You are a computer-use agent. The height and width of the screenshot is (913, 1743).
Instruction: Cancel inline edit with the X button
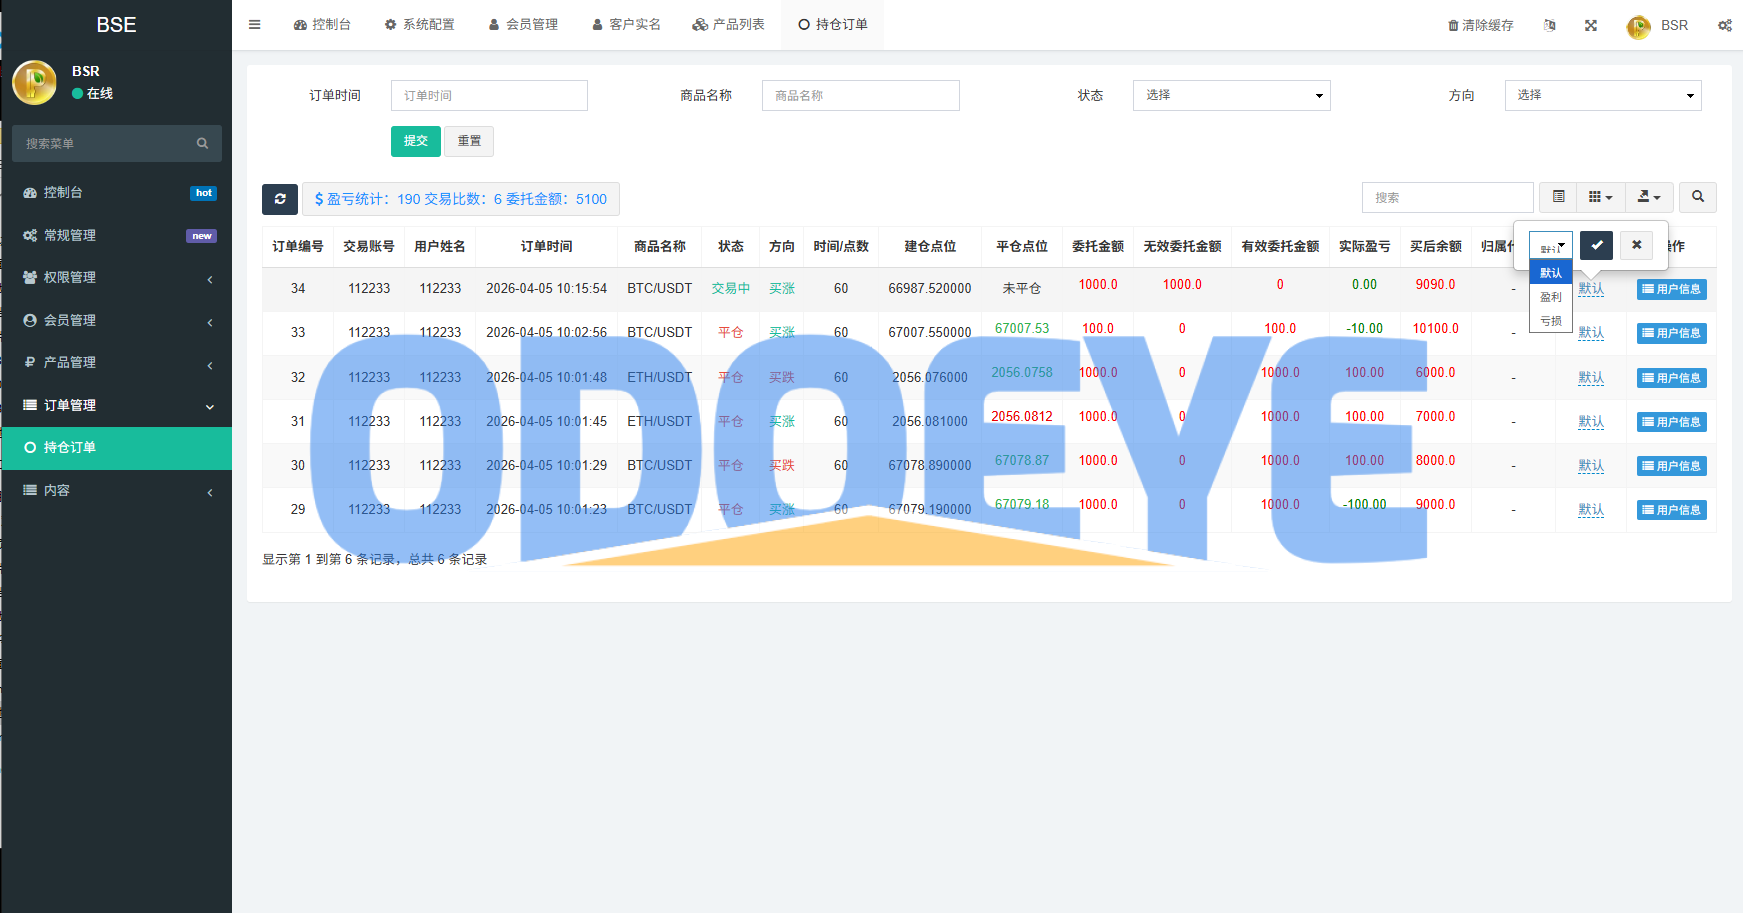tap(1637, 245)
